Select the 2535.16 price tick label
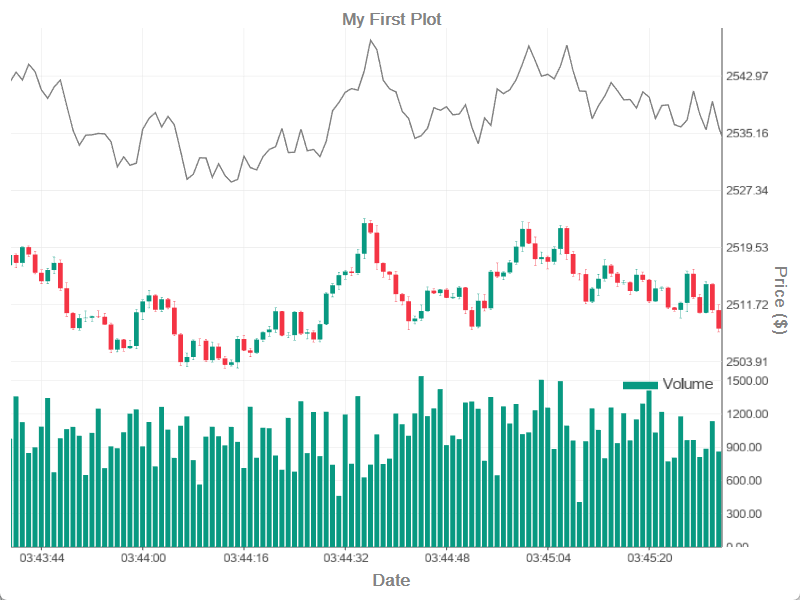 [x=747, y=133]
